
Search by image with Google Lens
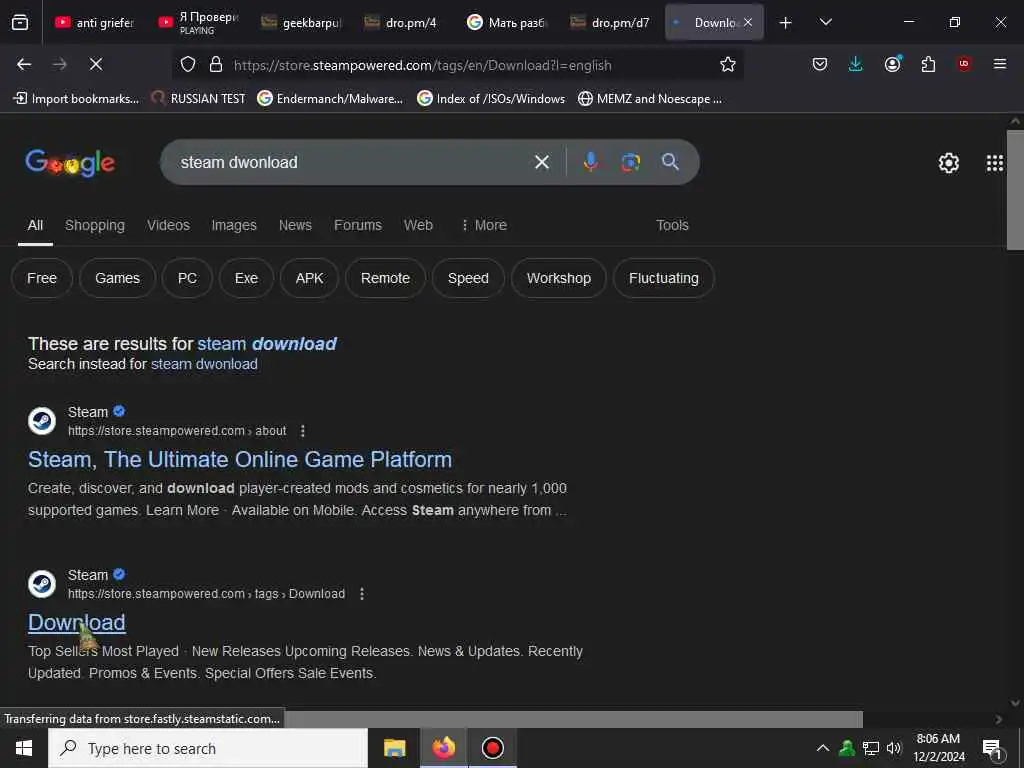click(x=630, y=162)
